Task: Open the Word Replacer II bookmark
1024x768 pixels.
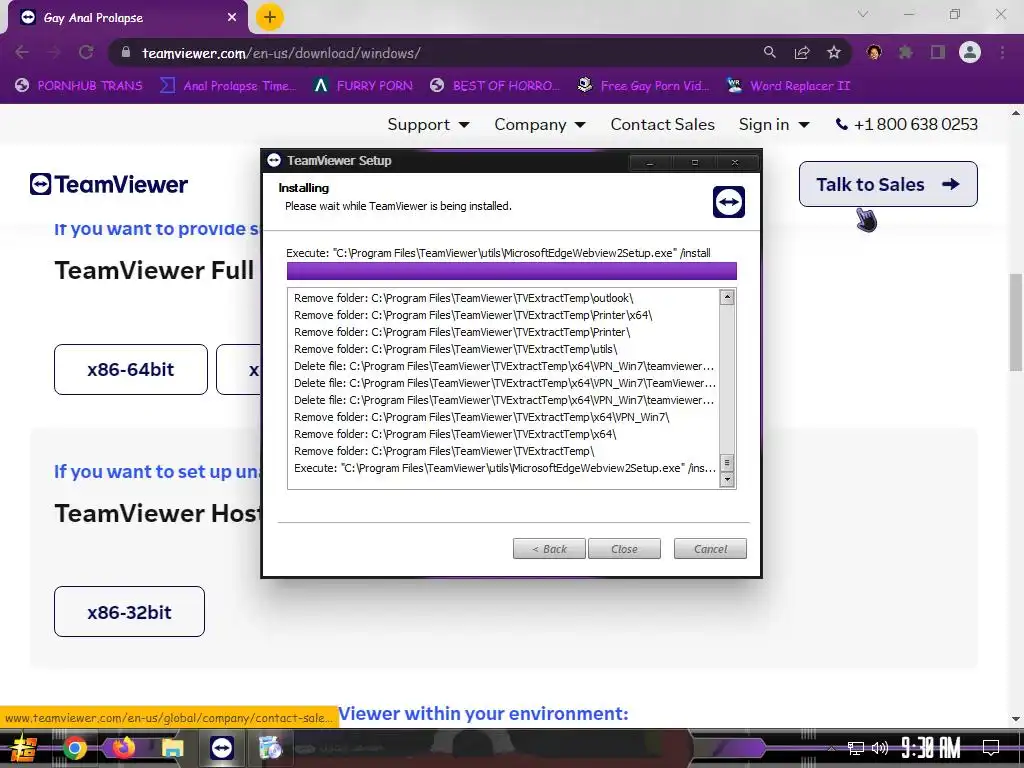Action: coord(789,86)
